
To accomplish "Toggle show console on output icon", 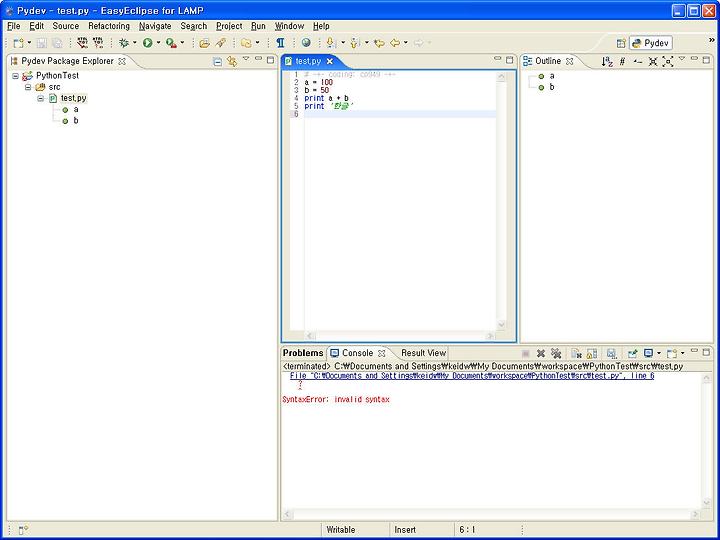I will [x=612, y=353].
